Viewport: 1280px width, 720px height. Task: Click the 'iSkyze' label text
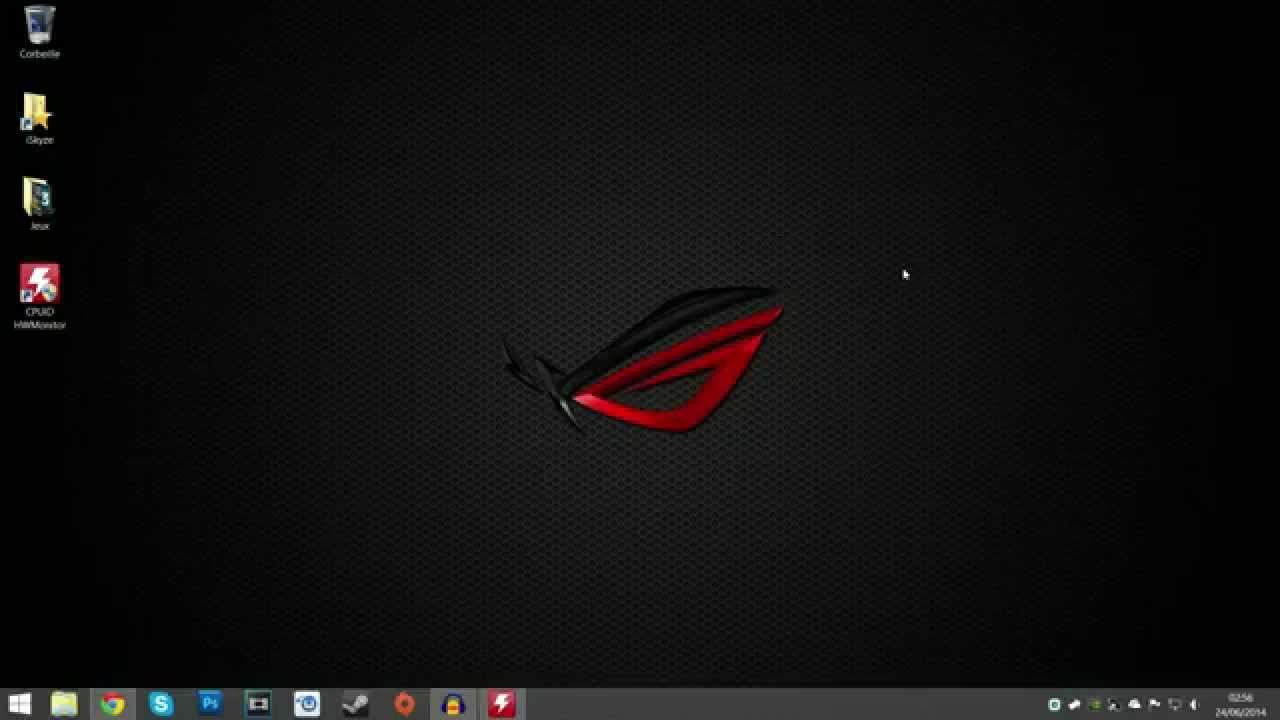(39, 140)
